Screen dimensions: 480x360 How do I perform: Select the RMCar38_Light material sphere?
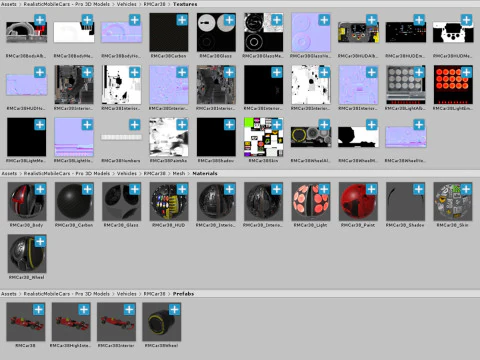311,201
